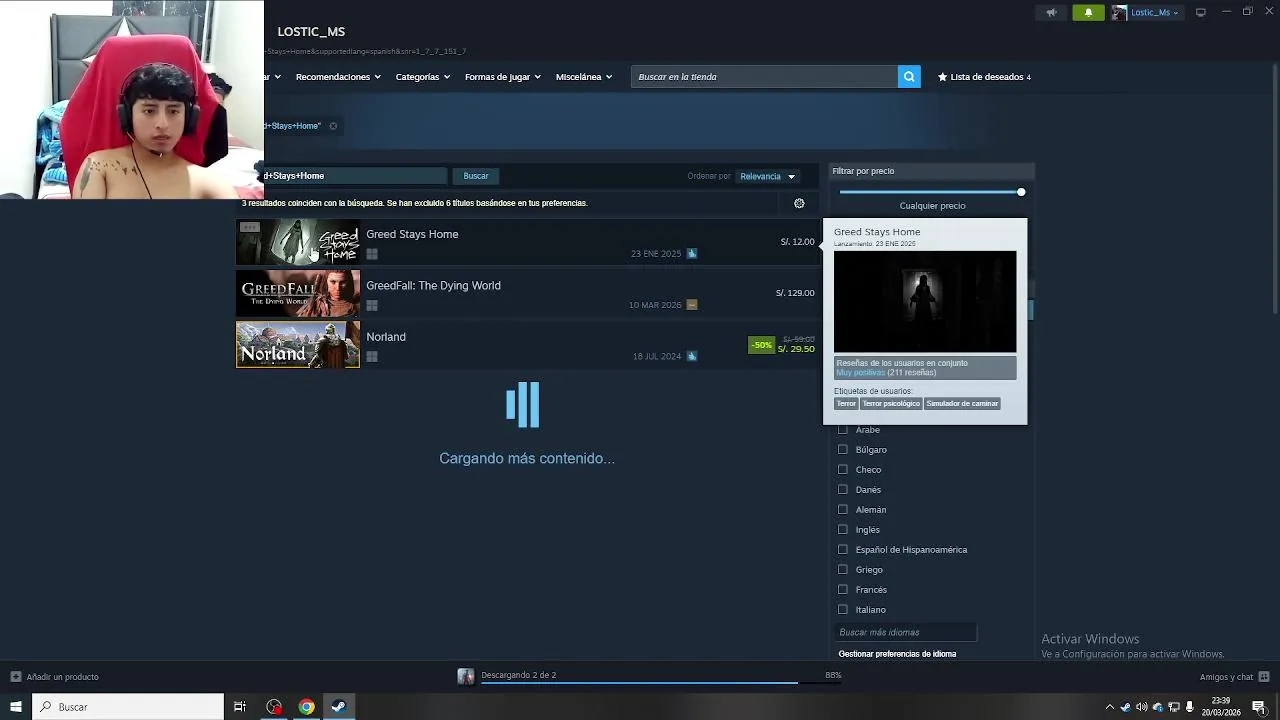The image size is (1280, 720).
Task: Check the Búlgaro language filter
Action: coord(843,450)
